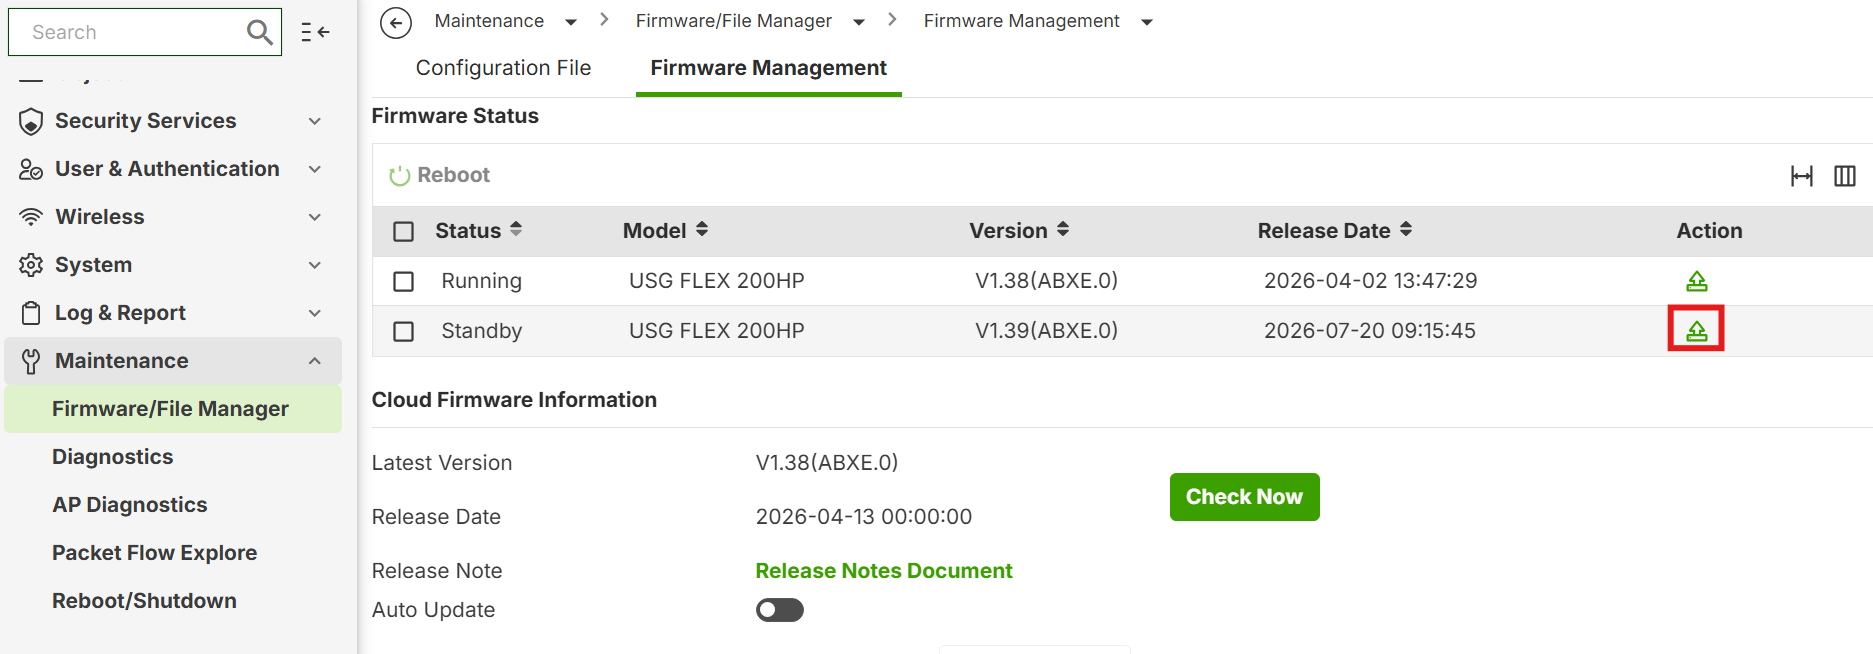Click the upload firmware icon for Running row
Viewport: 1873px width, 654px height.
1696,281
